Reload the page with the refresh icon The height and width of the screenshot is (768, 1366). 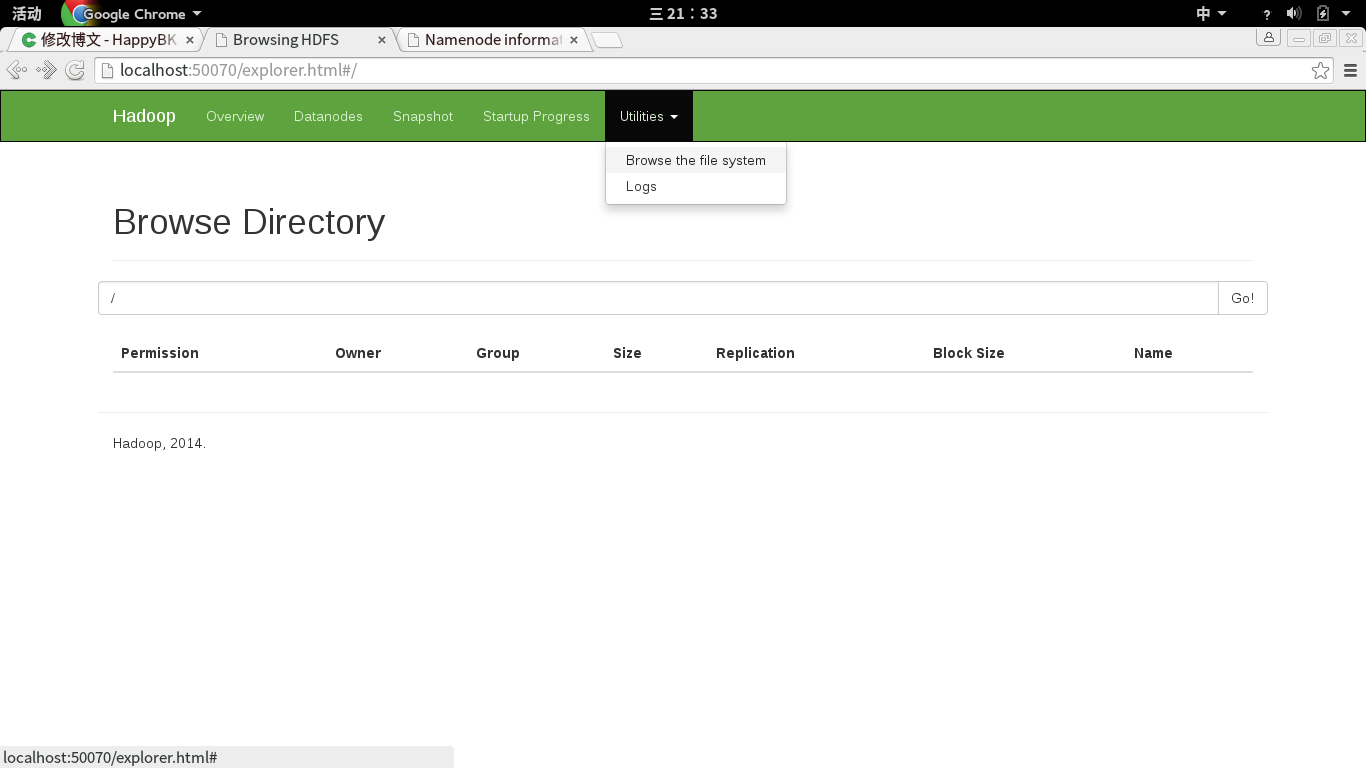(x=75, y=70)
